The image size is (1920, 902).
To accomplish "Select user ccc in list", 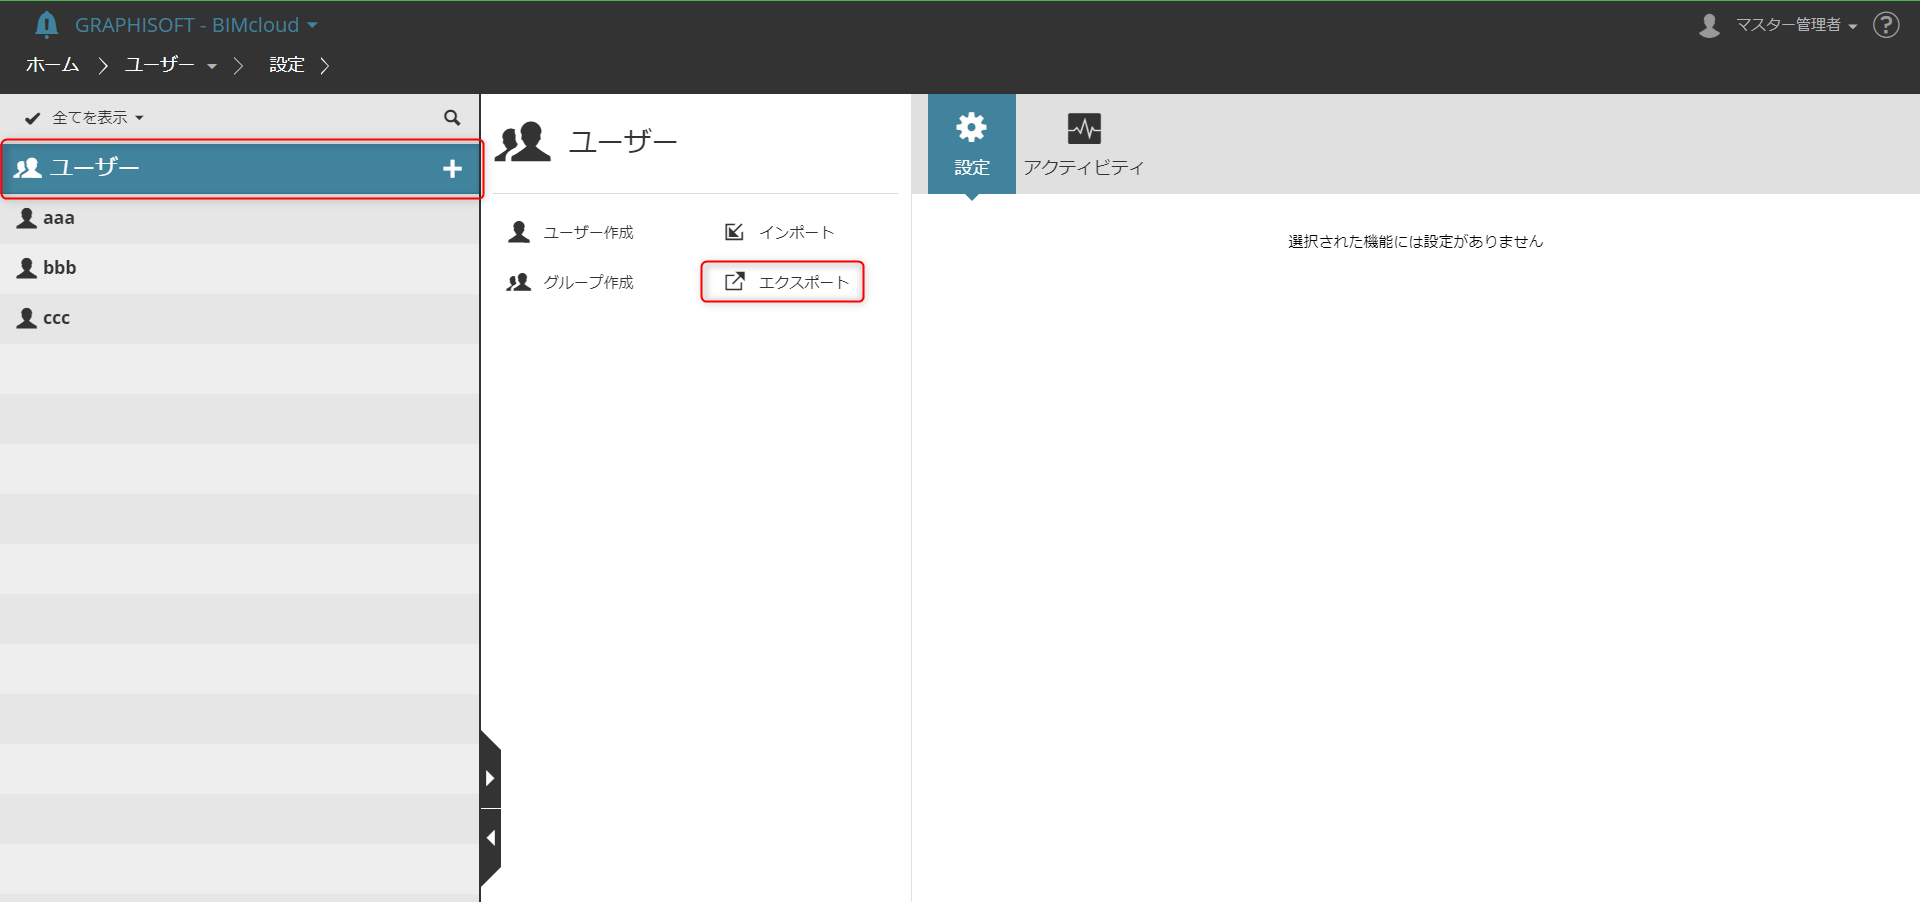I will (x=240, y=318).
